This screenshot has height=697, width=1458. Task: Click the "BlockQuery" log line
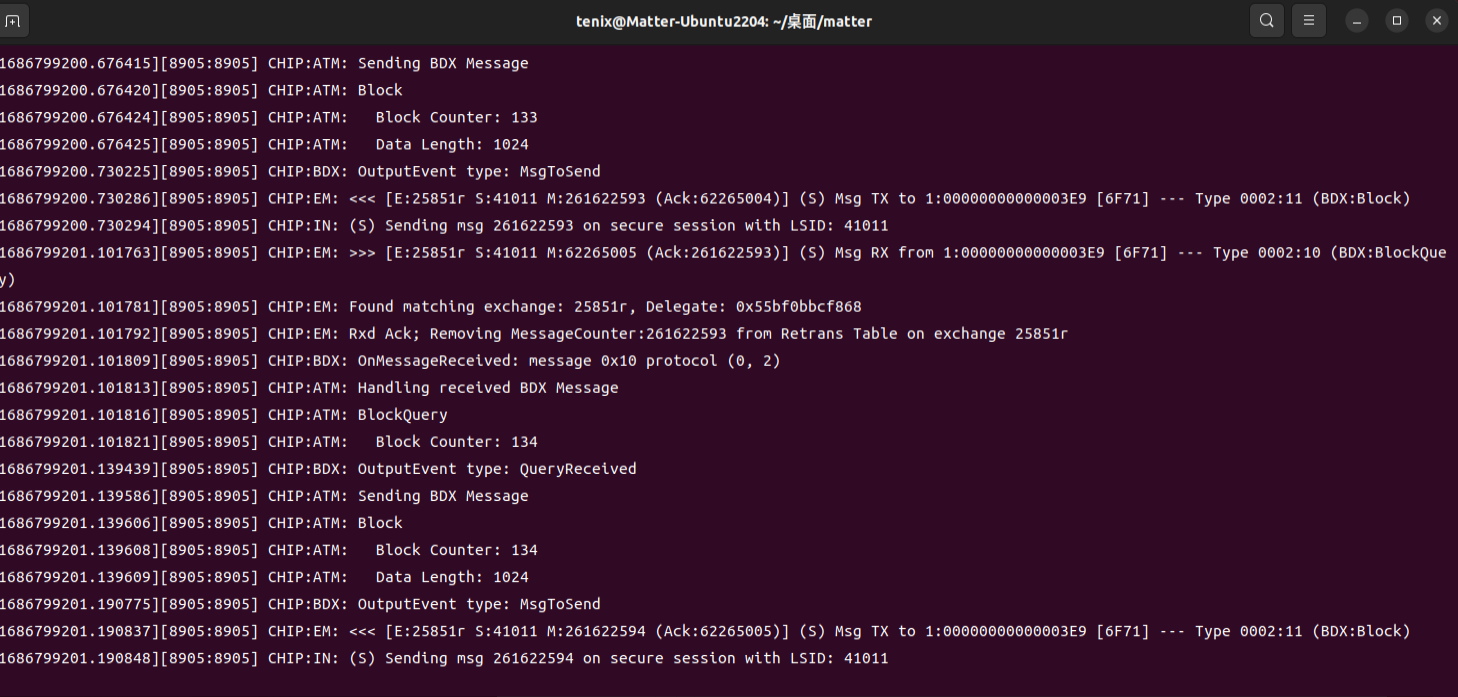(402, 414)
